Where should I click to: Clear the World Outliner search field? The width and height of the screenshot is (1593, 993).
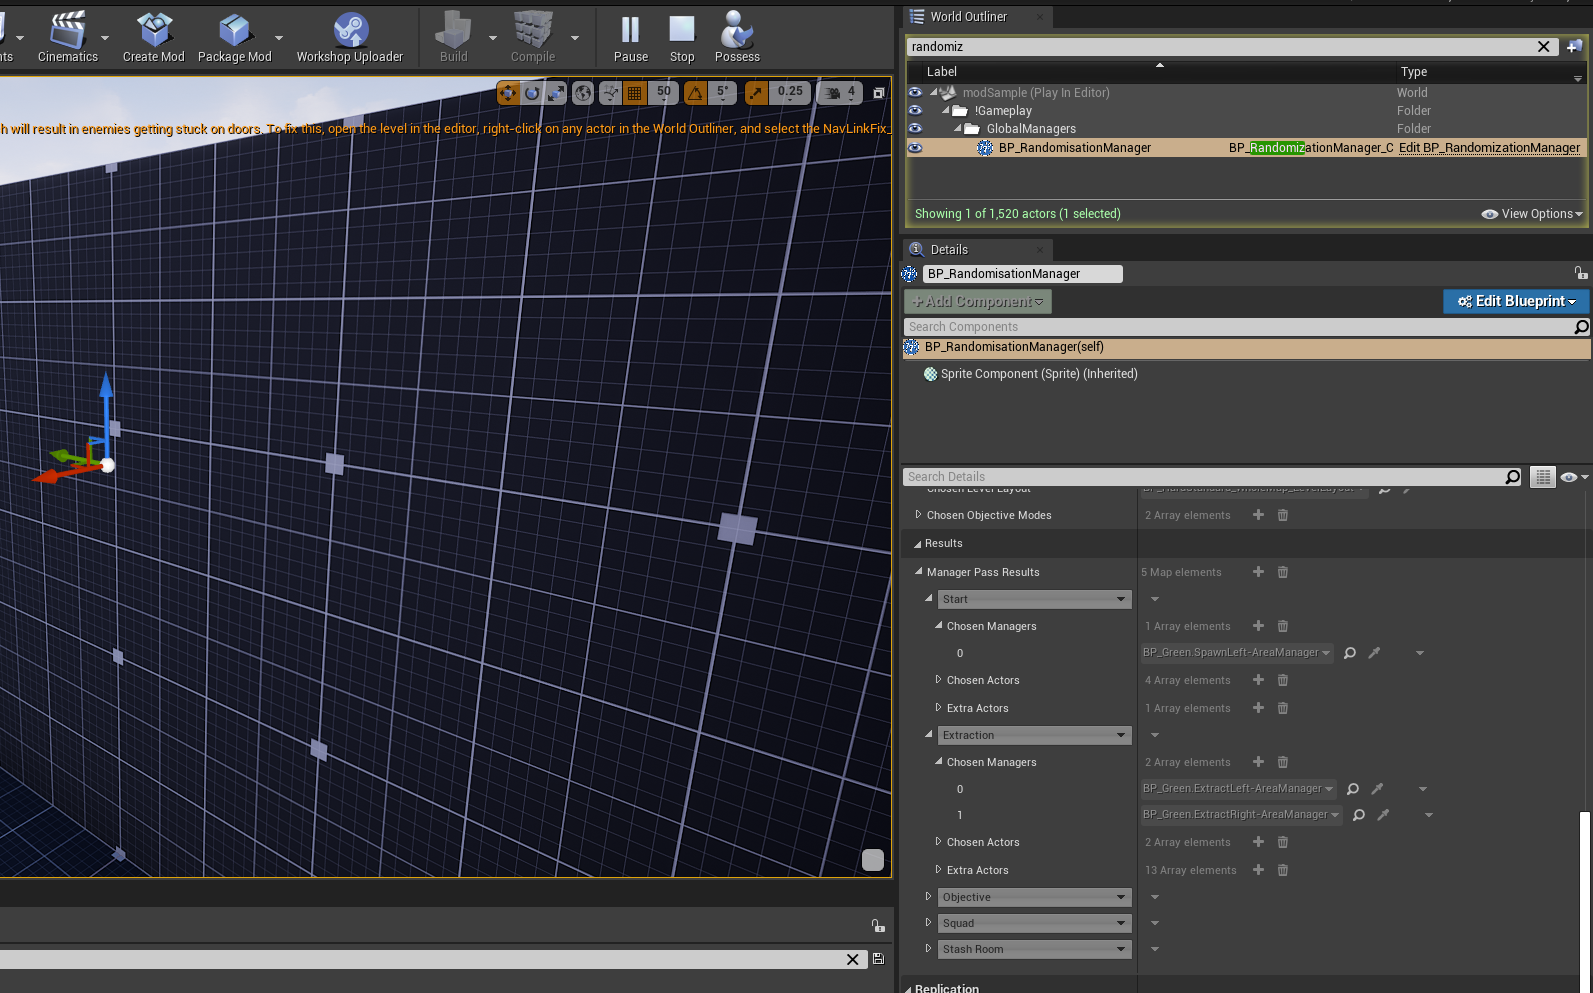tap(1543, 47)
